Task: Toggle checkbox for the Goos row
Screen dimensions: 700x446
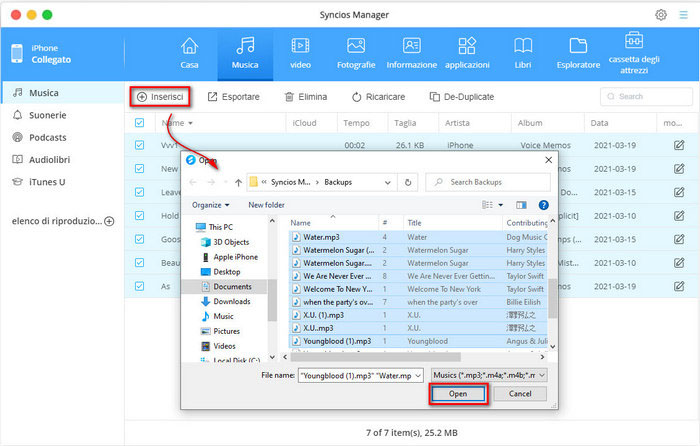Action: (x=140, y=239)
